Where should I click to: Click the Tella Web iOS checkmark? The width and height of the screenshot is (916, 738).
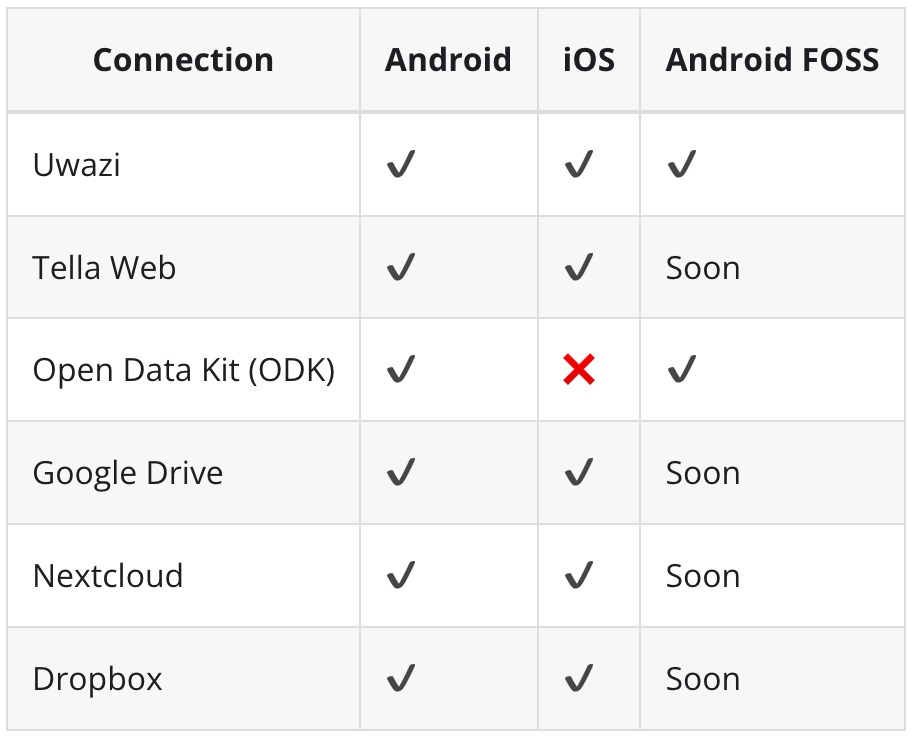click(579, 267)
